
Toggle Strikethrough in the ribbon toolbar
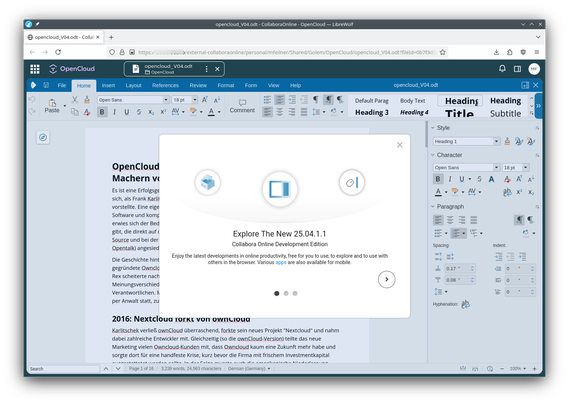(139, 112)
